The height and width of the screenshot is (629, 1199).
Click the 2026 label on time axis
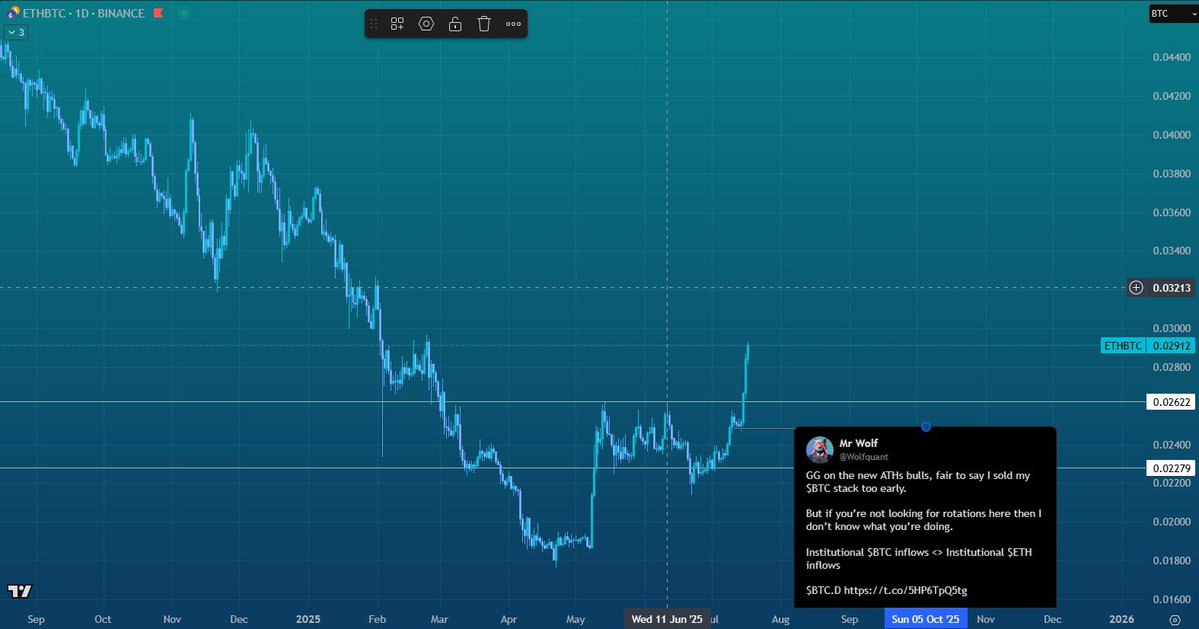point(1122,619)
